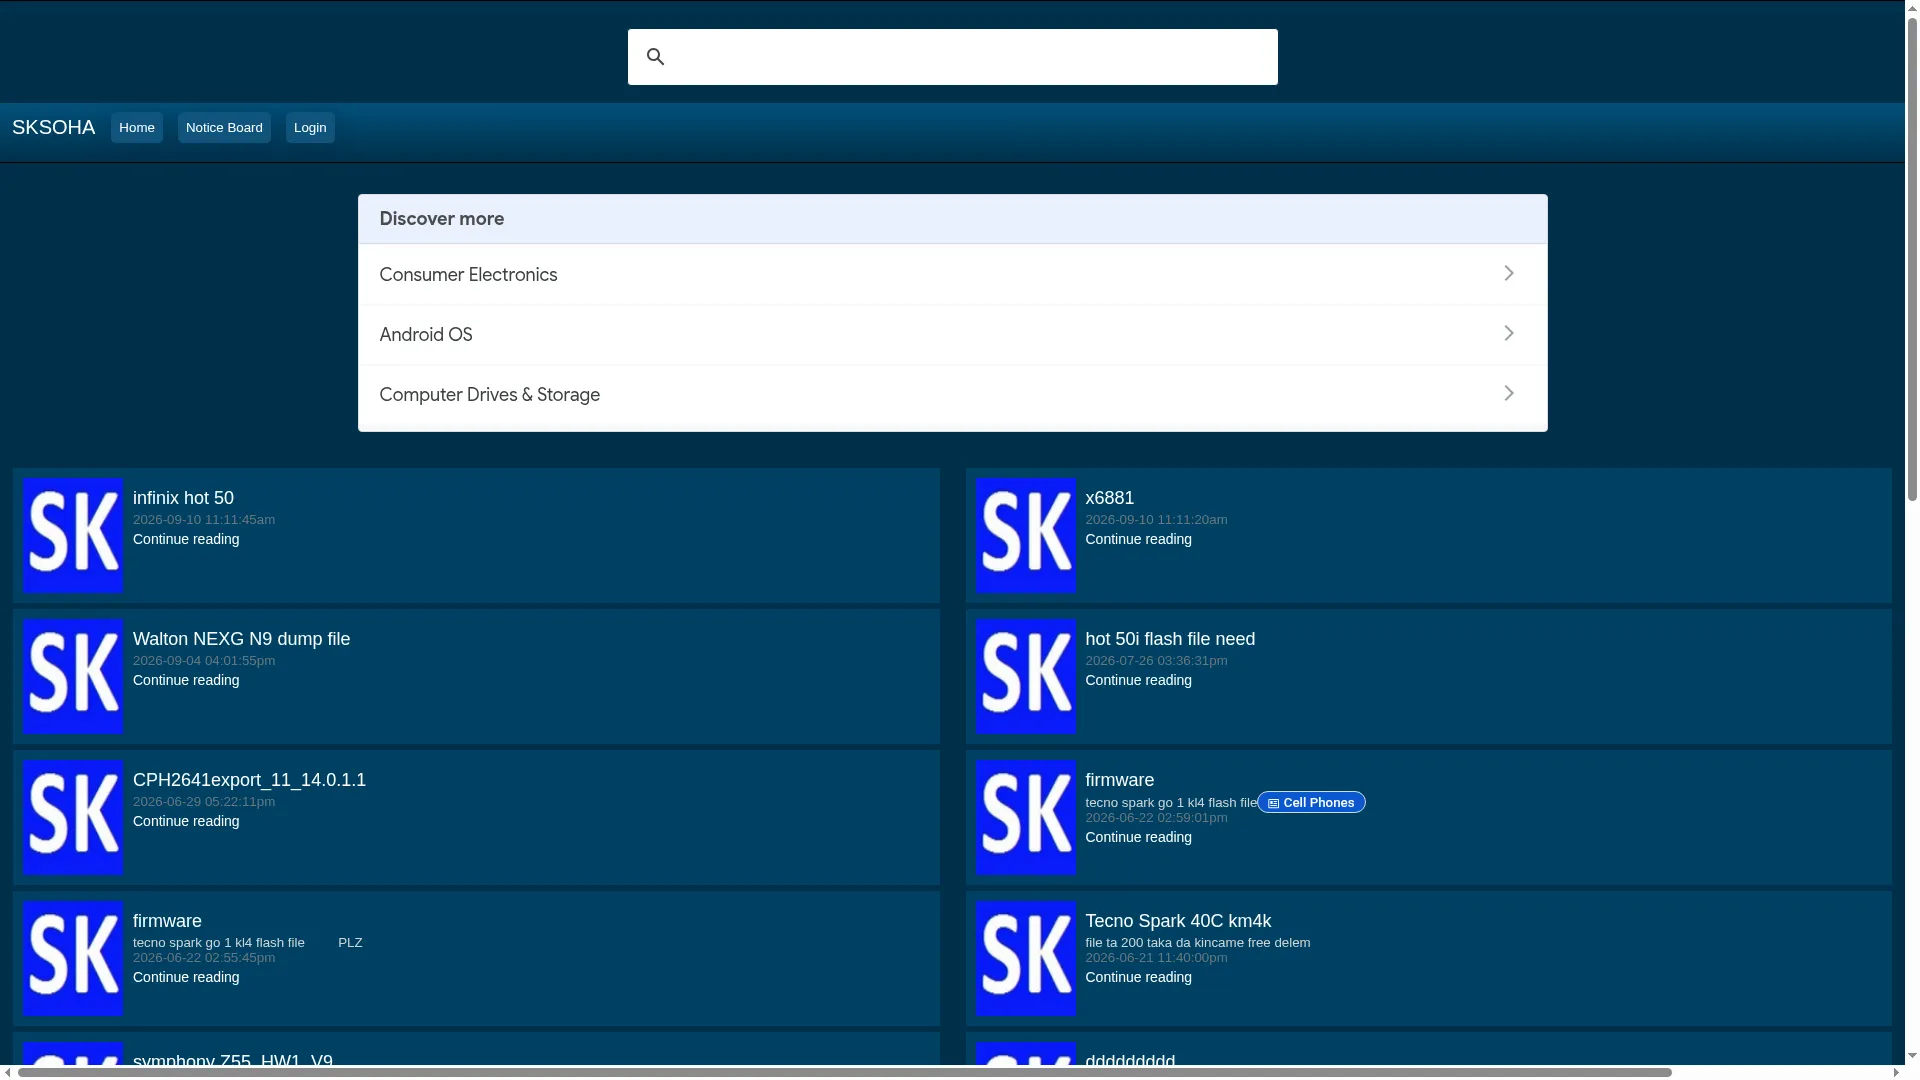Continue reading hot 50i flash file post
The height and width of the screenshot is (1080, 1920).
point(1138,680)
